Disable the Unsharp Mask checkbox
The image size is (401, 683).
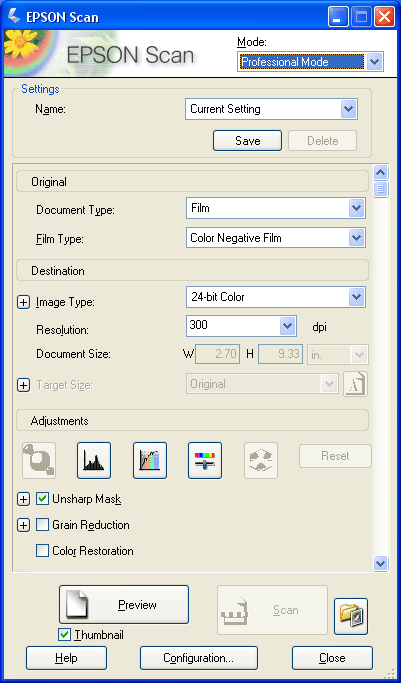pos(42,499)
